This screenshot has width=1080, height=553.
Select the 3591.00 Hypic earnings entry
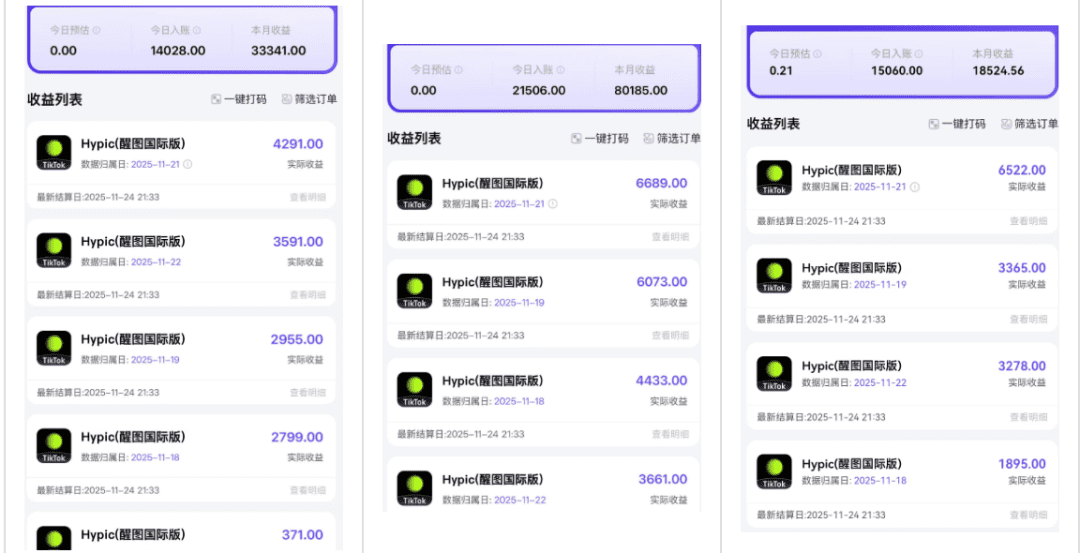point(180,250)
